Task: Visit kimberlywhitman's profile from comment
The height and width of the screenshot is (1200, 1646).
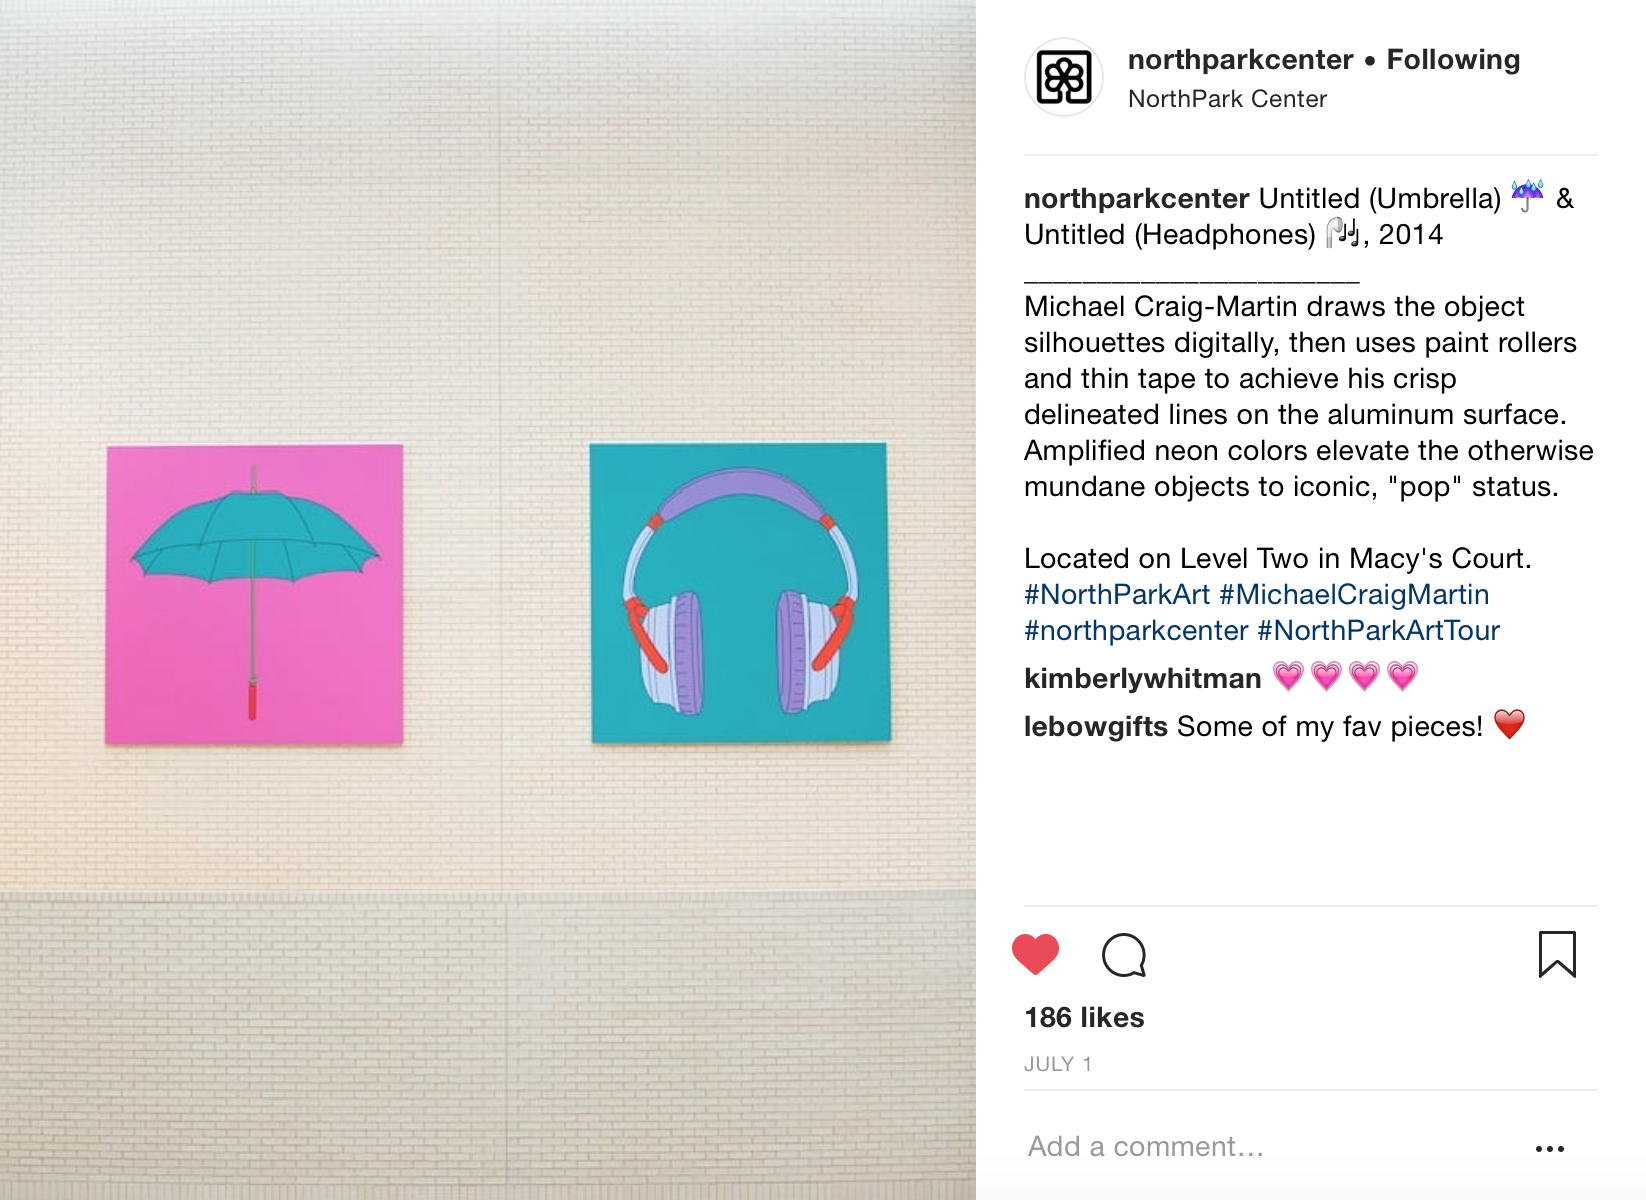Action: (x=1143, y=679)
